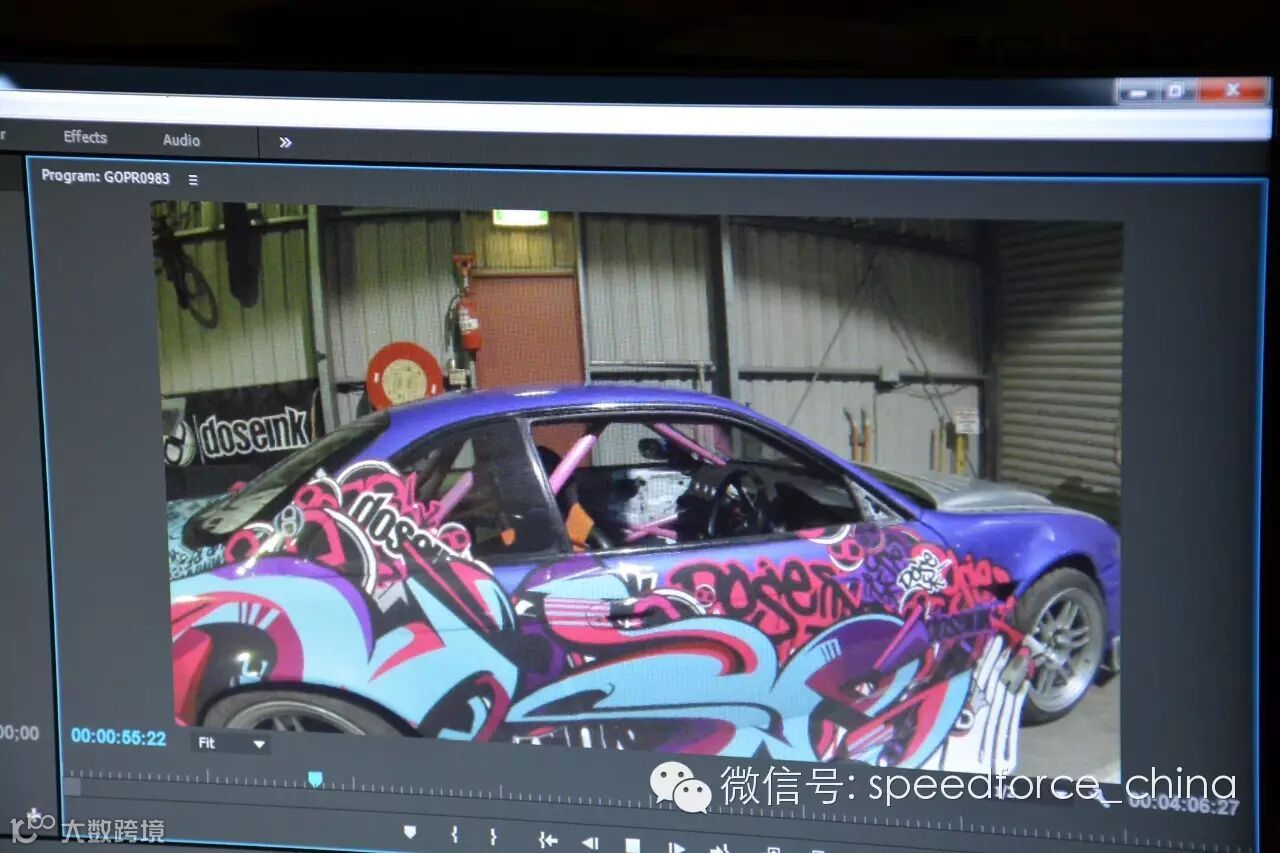Select the Program: GOPR0983 monitor tab
Screen dimensions: 1280x853
(105, 177)
